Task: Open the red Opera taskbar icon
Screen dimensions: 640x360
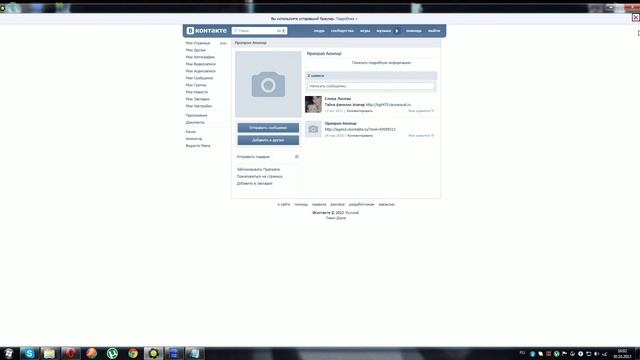Action: click(x=70, y=353)
